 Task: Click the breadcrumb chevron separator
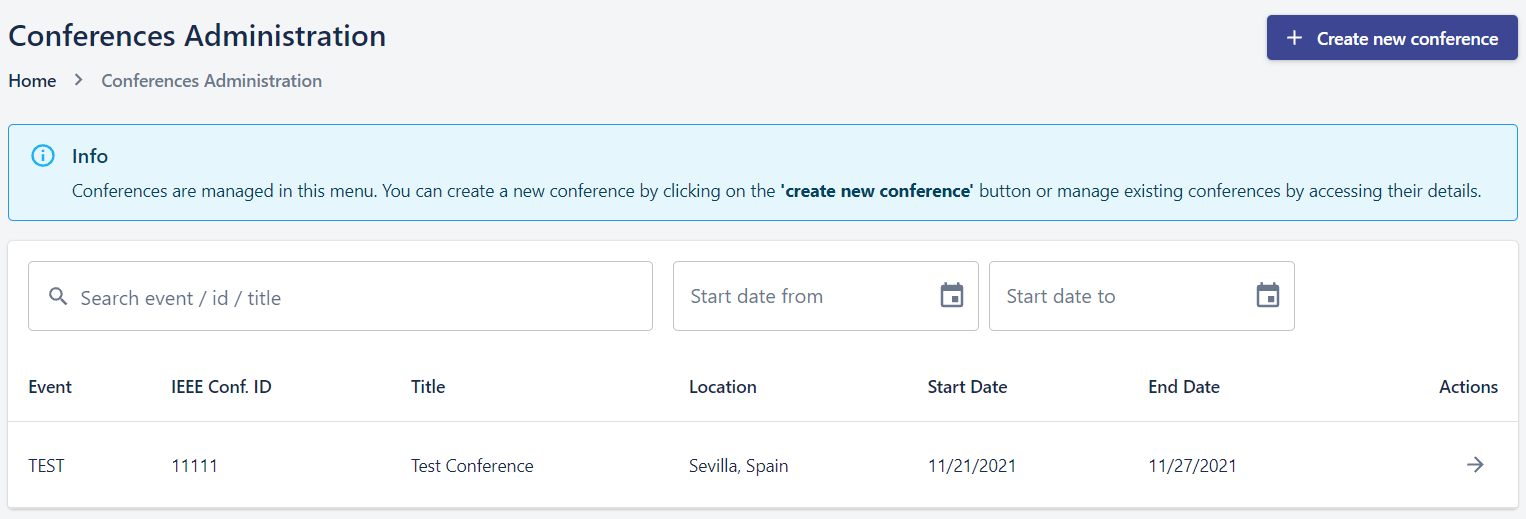(x=79, y=80)
